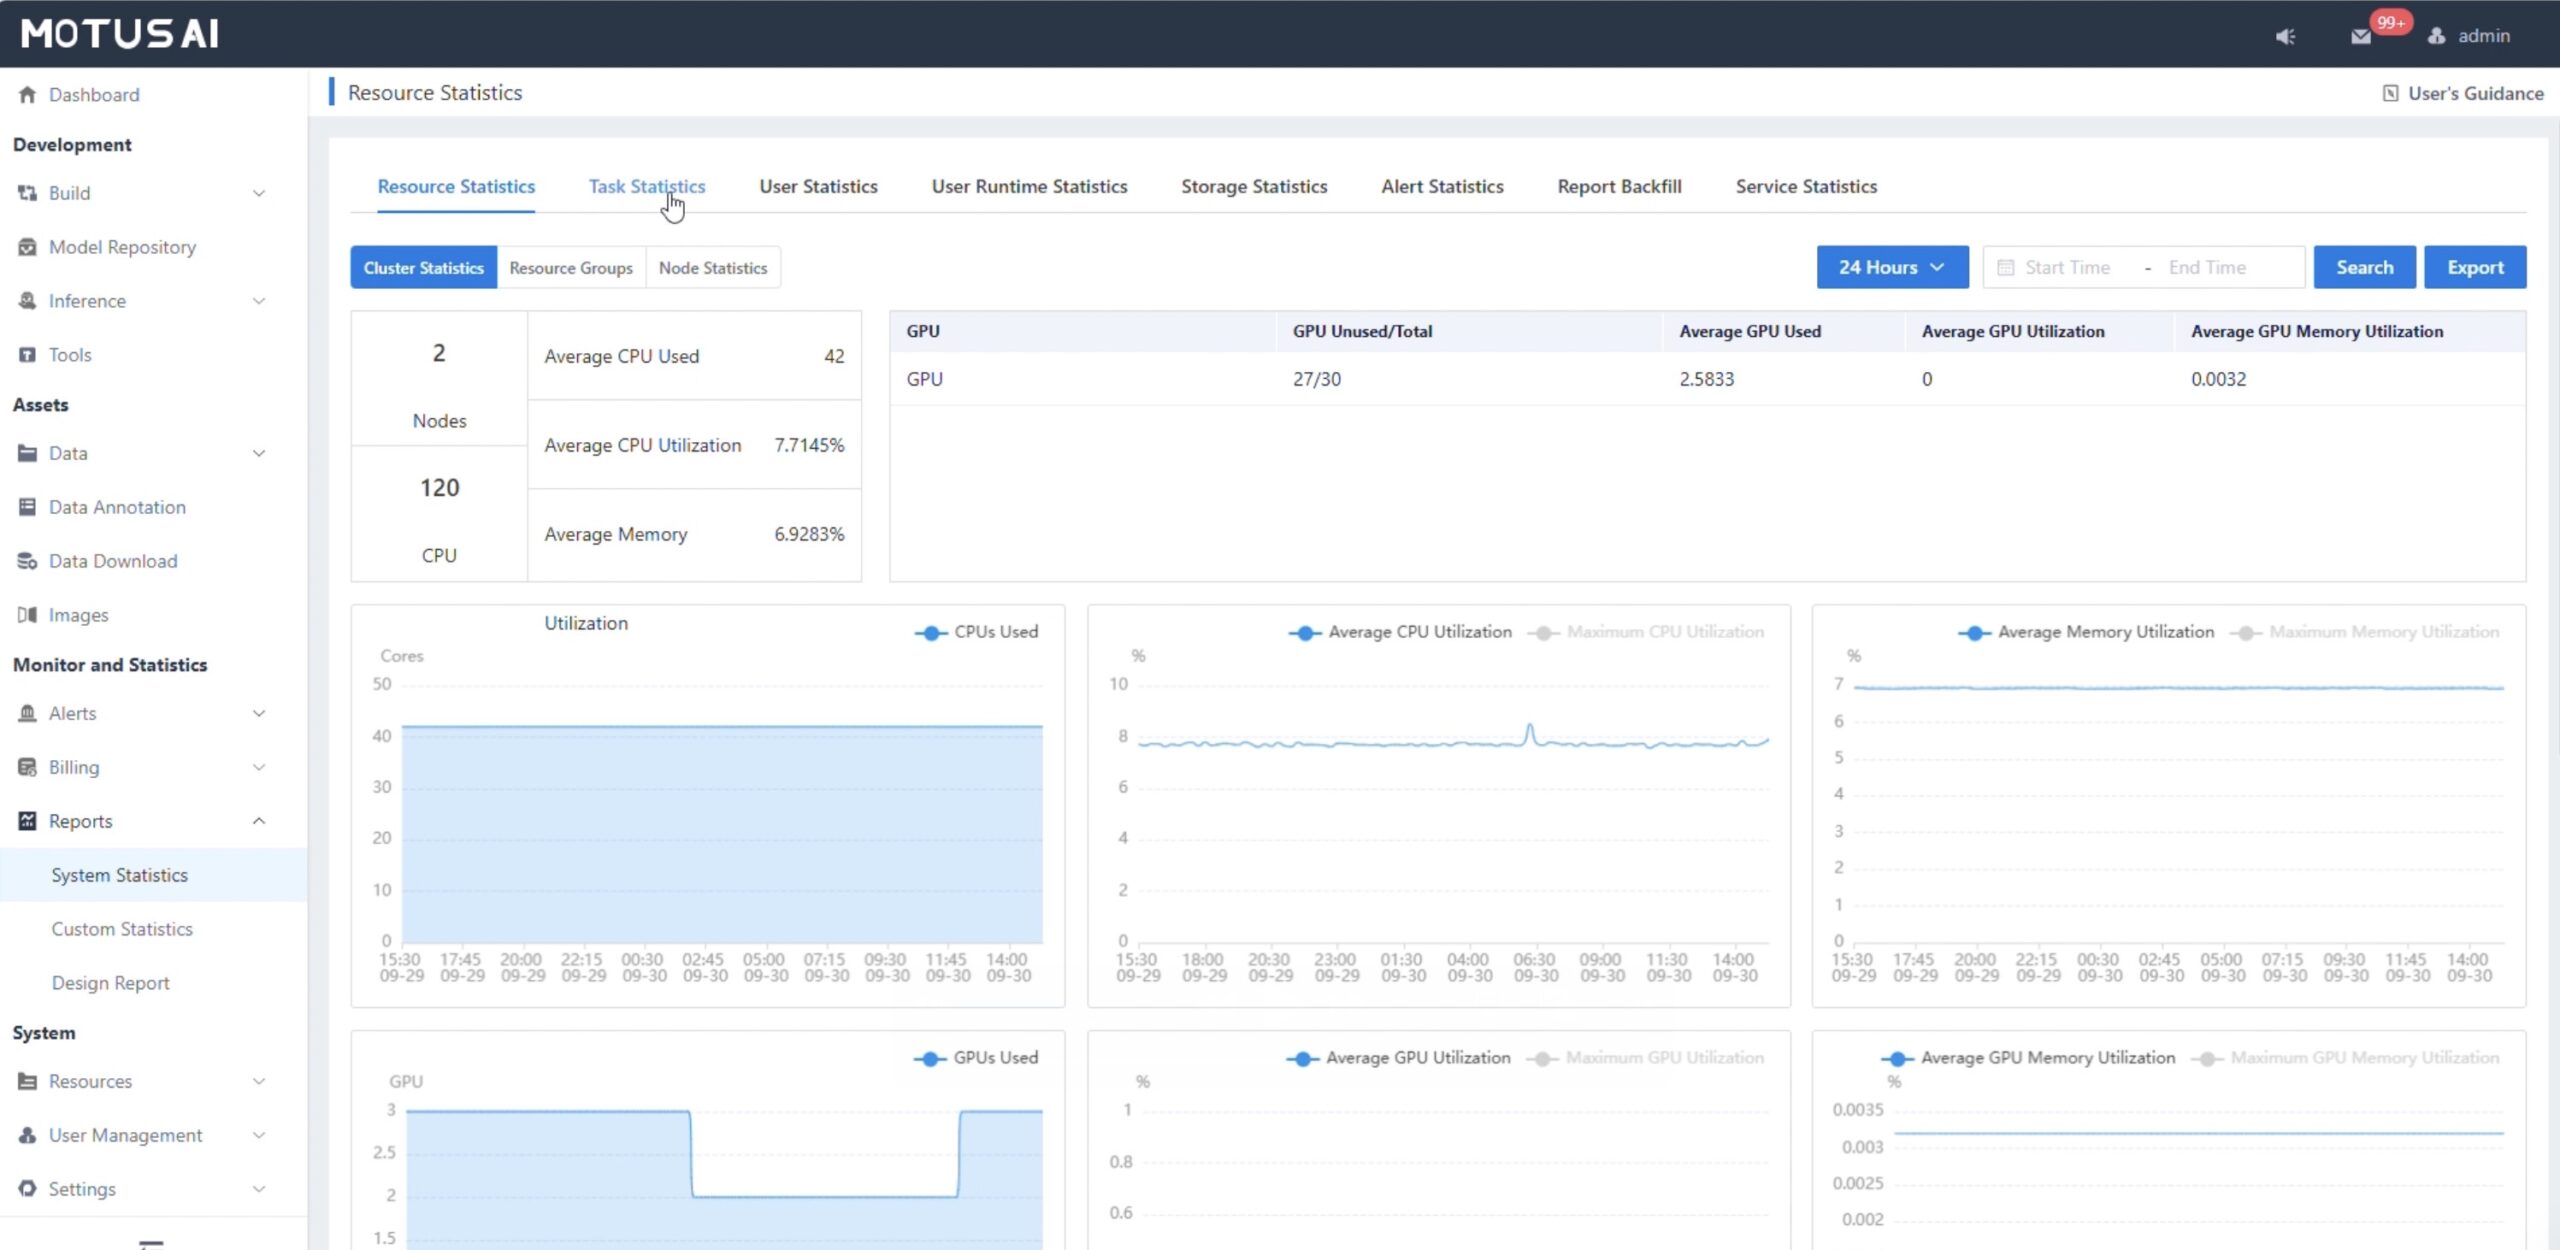The height and width of the screenshot is (1250, 2560).
Task: Switch to the Task Statistics tab
Action: pos(646,187)
